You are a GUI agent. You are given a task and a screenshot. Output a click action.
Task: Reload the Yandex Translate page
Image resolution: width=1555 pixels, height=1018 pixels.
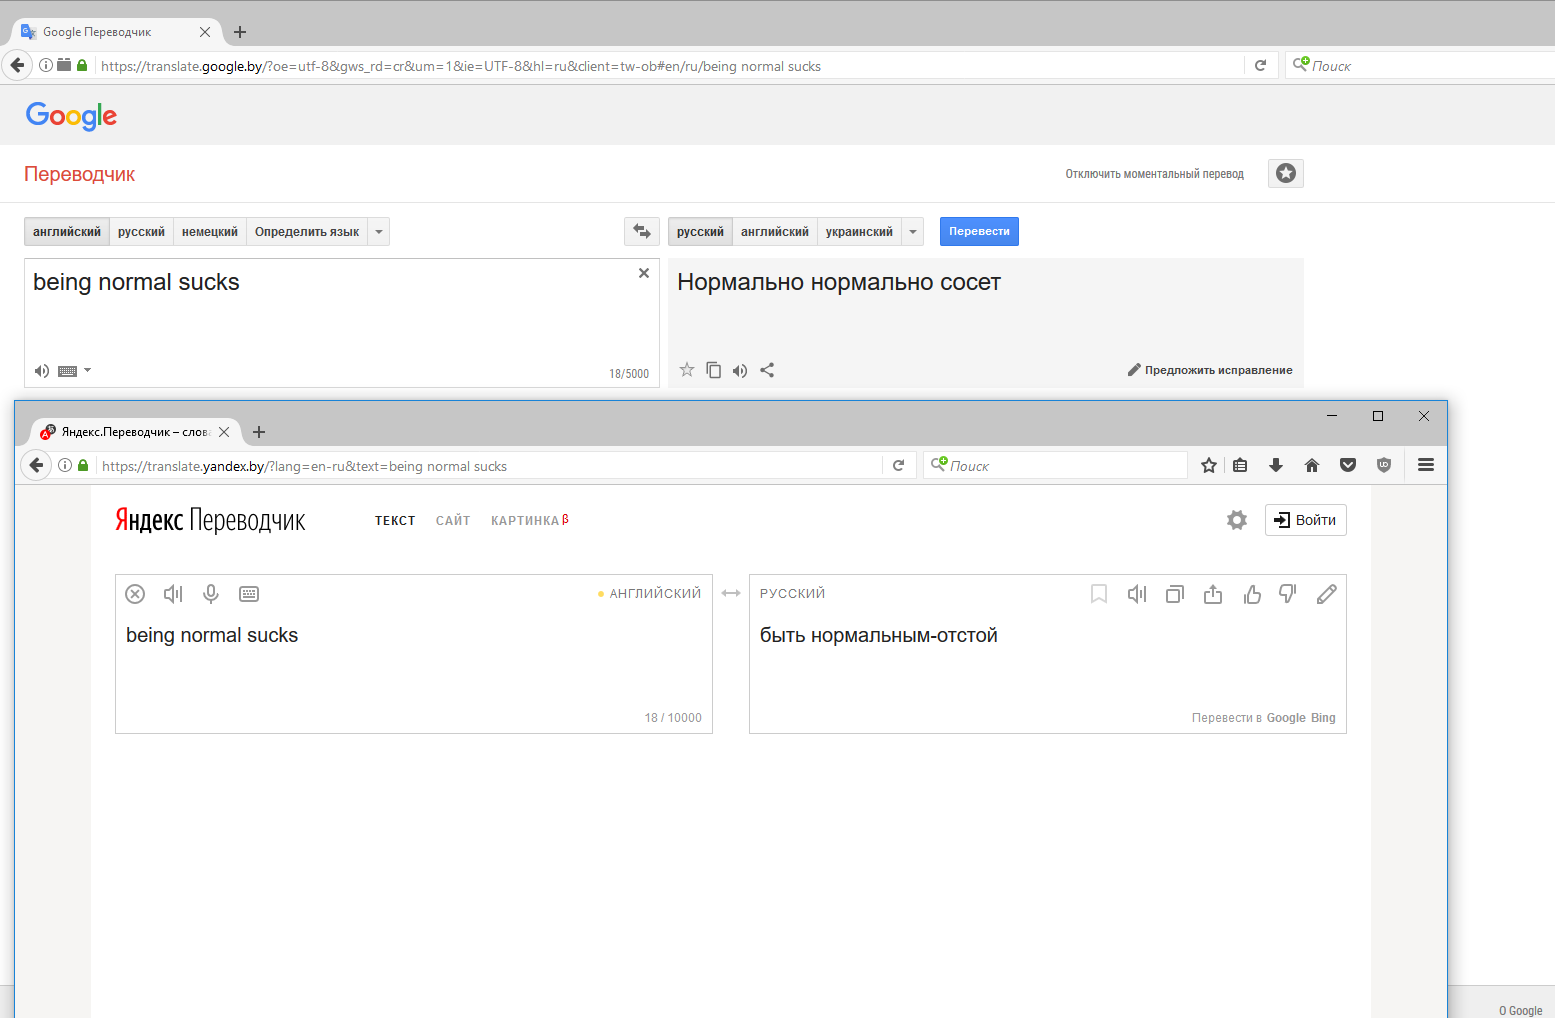898,465
